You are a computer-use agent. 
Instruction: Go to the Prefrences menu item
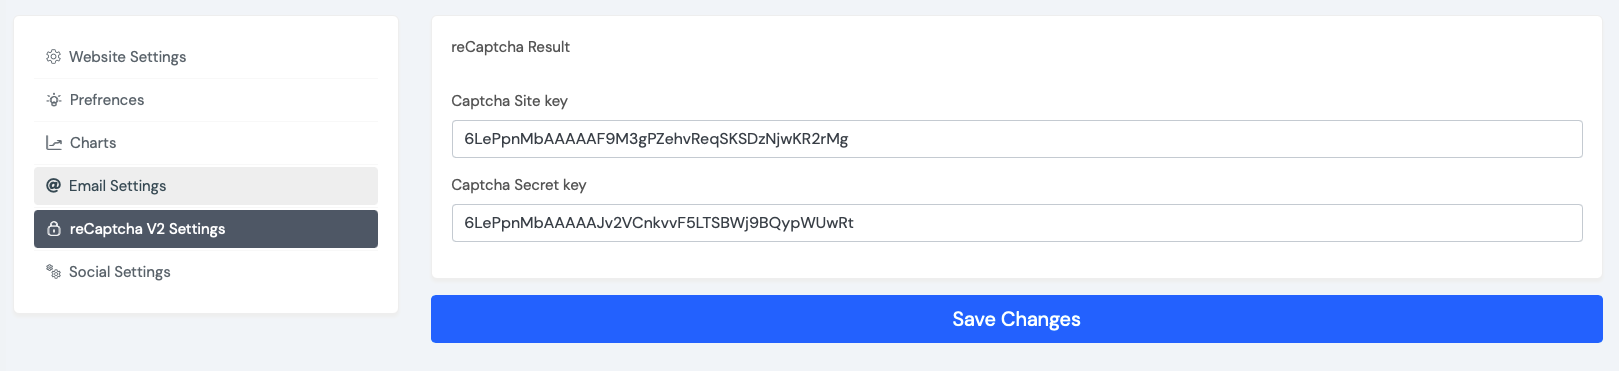click(x=206, y=100)
